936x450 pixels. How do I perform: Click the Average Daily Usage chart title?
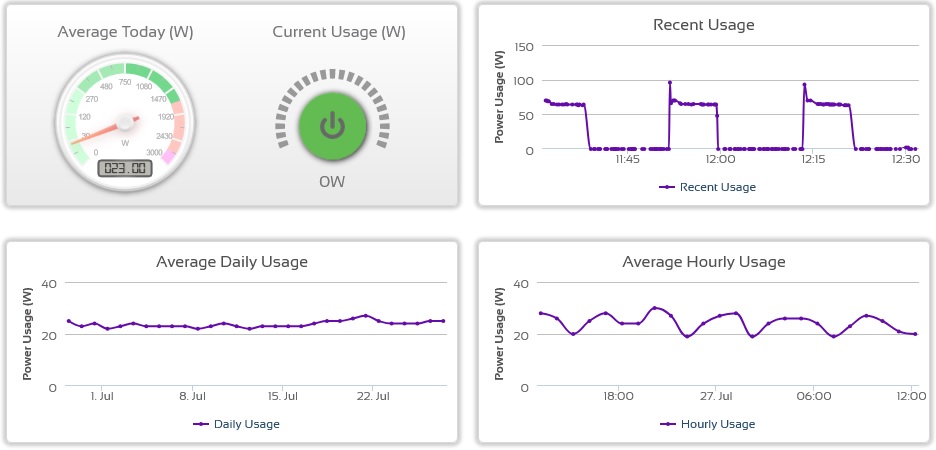click(x=232, y=262)
